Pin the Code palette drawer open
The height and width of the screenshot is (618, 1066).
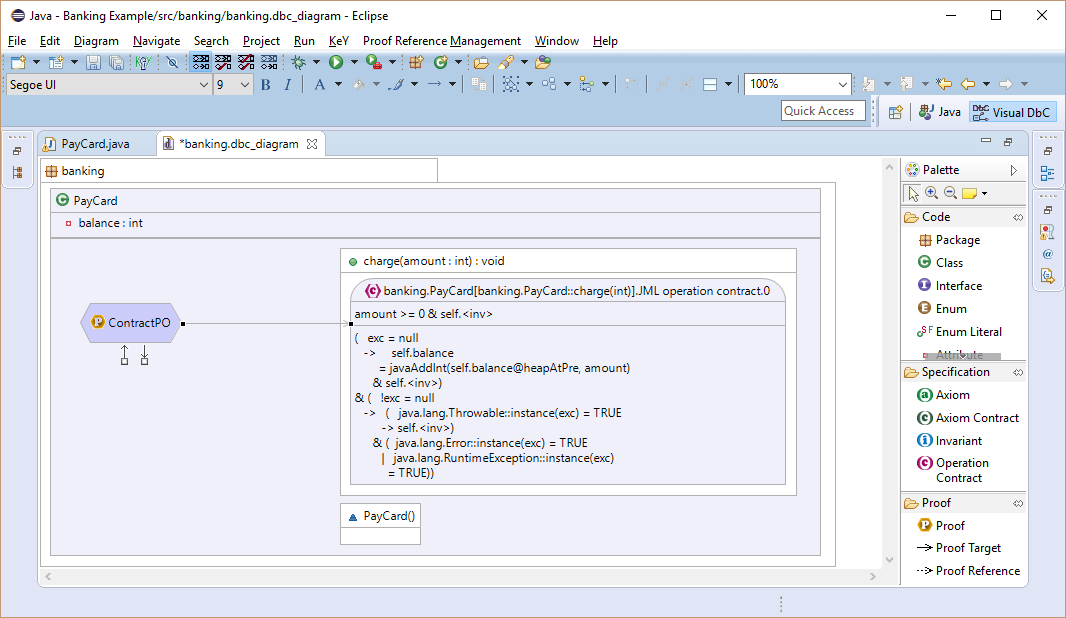[x=1018, y=218]
